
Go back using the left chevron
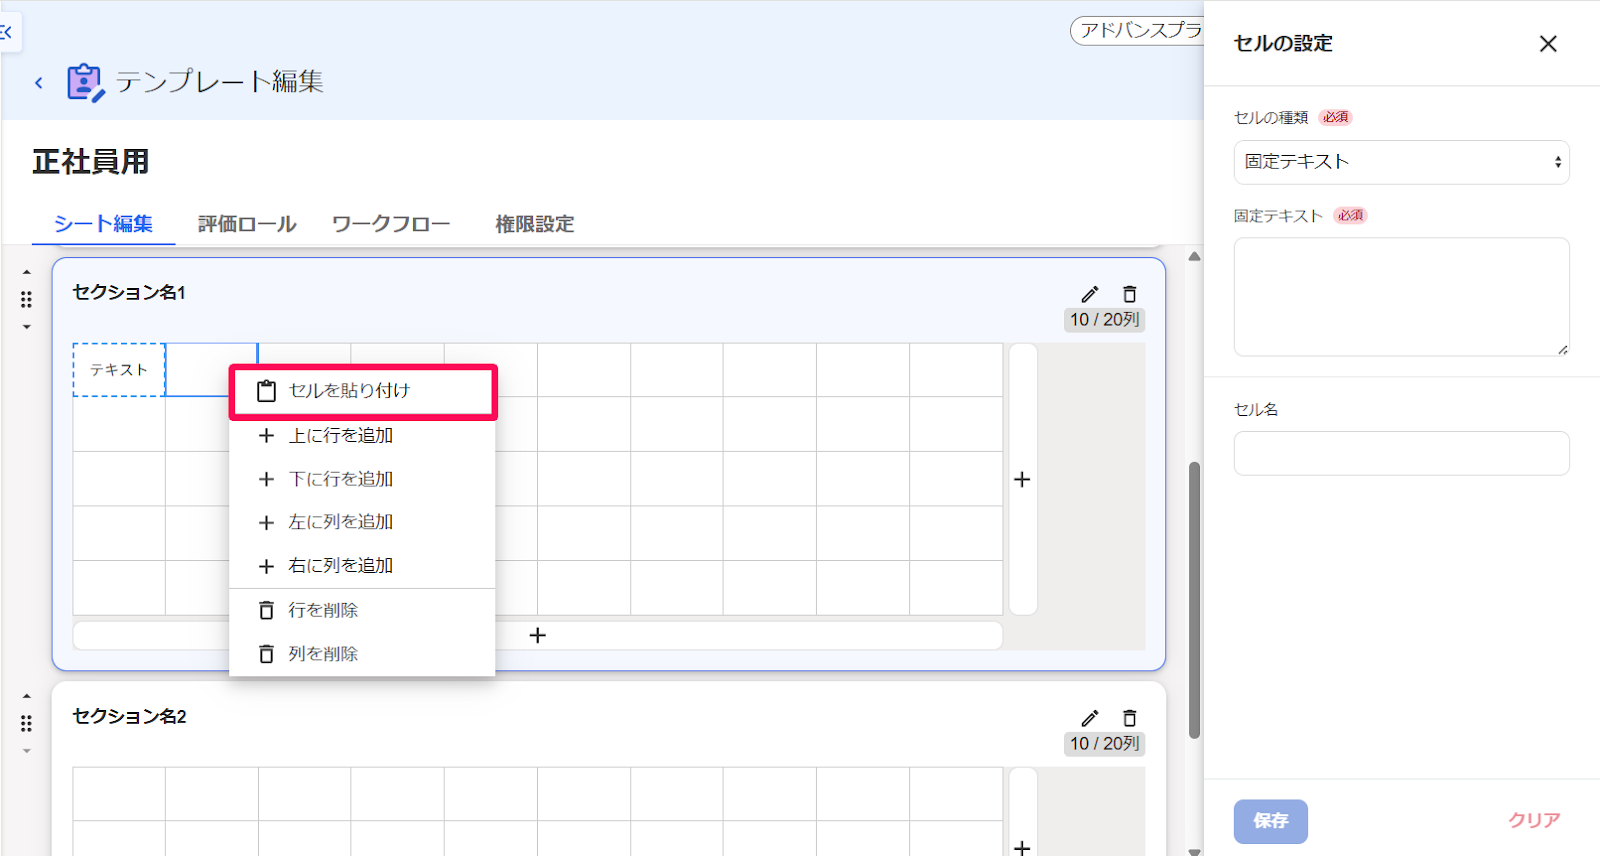pos(39,83)
